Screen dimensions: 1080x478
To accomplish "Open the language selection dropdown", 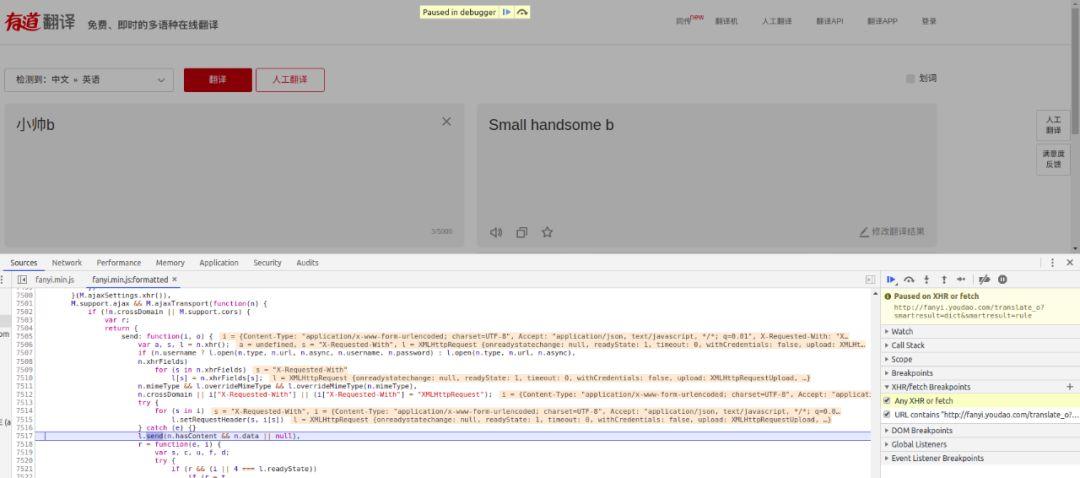I will (89, 80).
